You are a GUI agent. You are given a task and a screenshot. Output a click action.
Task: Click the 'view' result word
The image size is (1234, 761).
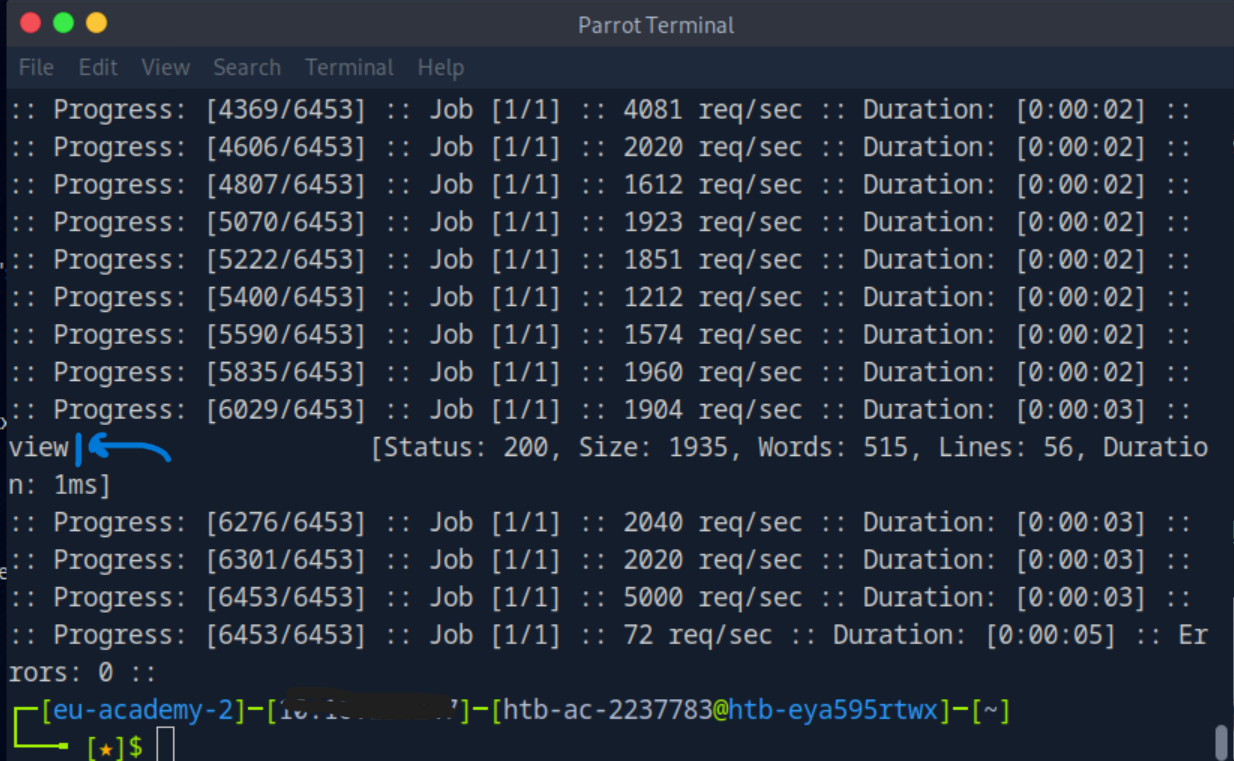(x=38, y=448)
